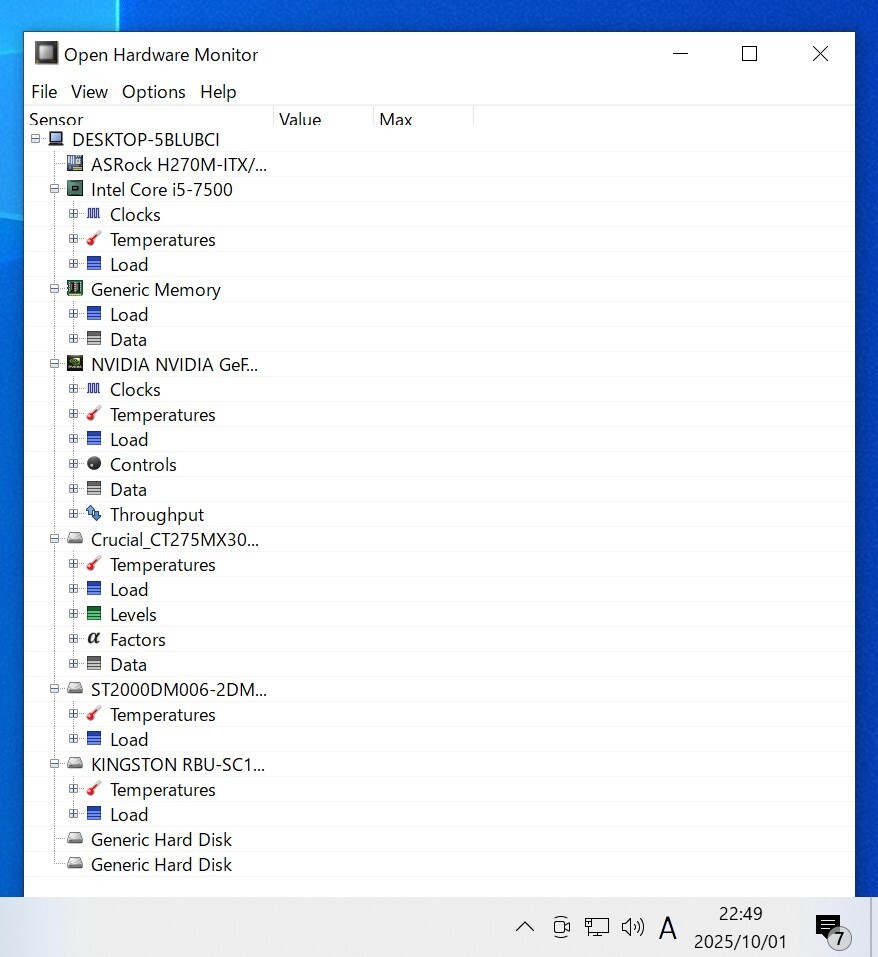Click the Sensor column header
The width and height of the screenshot is (878, 957).
(x=149, y=118)
